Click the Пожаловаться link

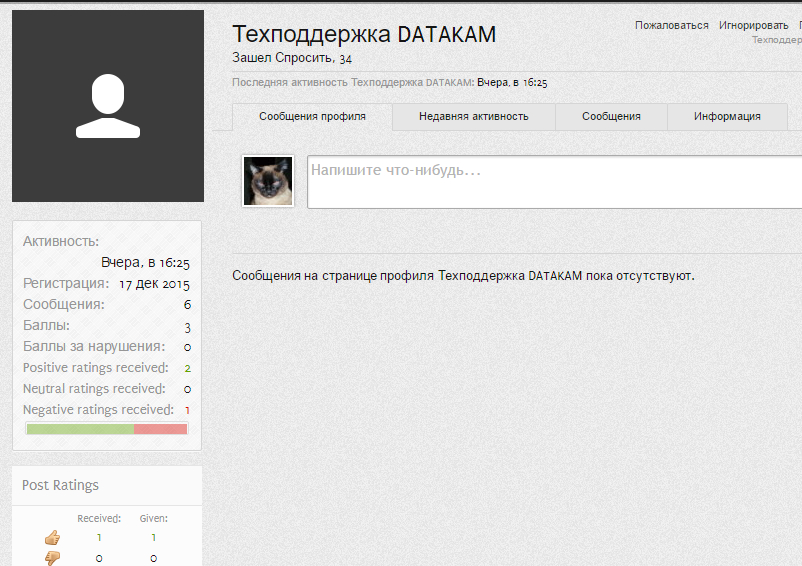pos(672,26)
